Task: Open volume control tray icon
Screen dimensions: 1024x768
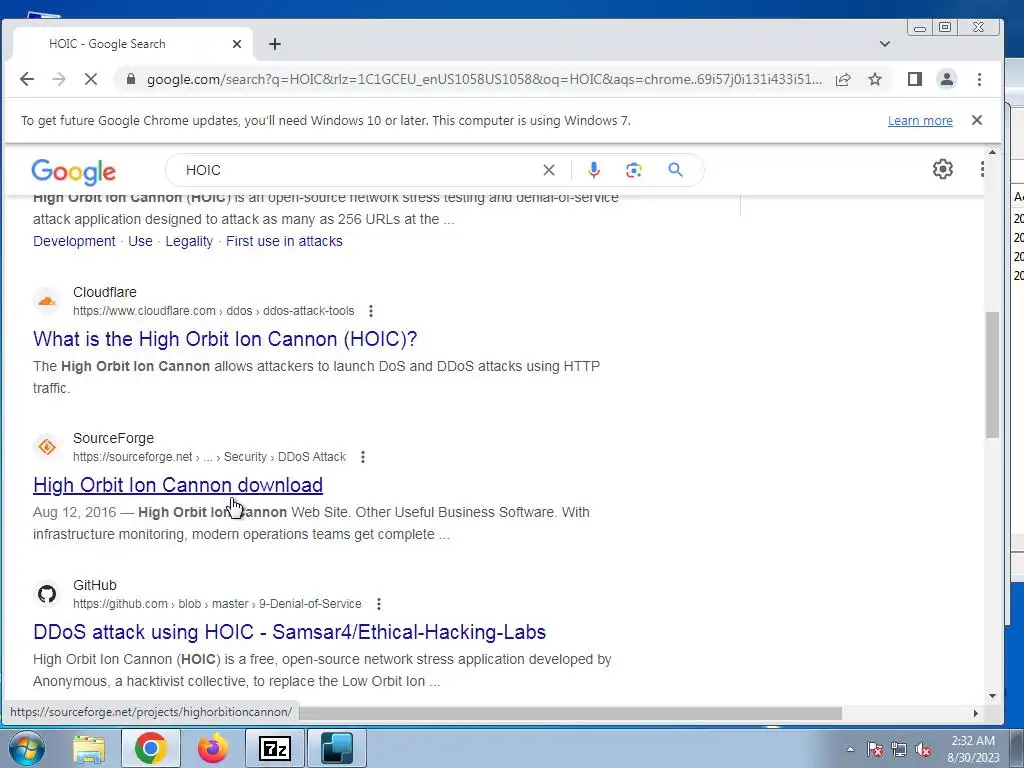Action: [x=923, y=749]
